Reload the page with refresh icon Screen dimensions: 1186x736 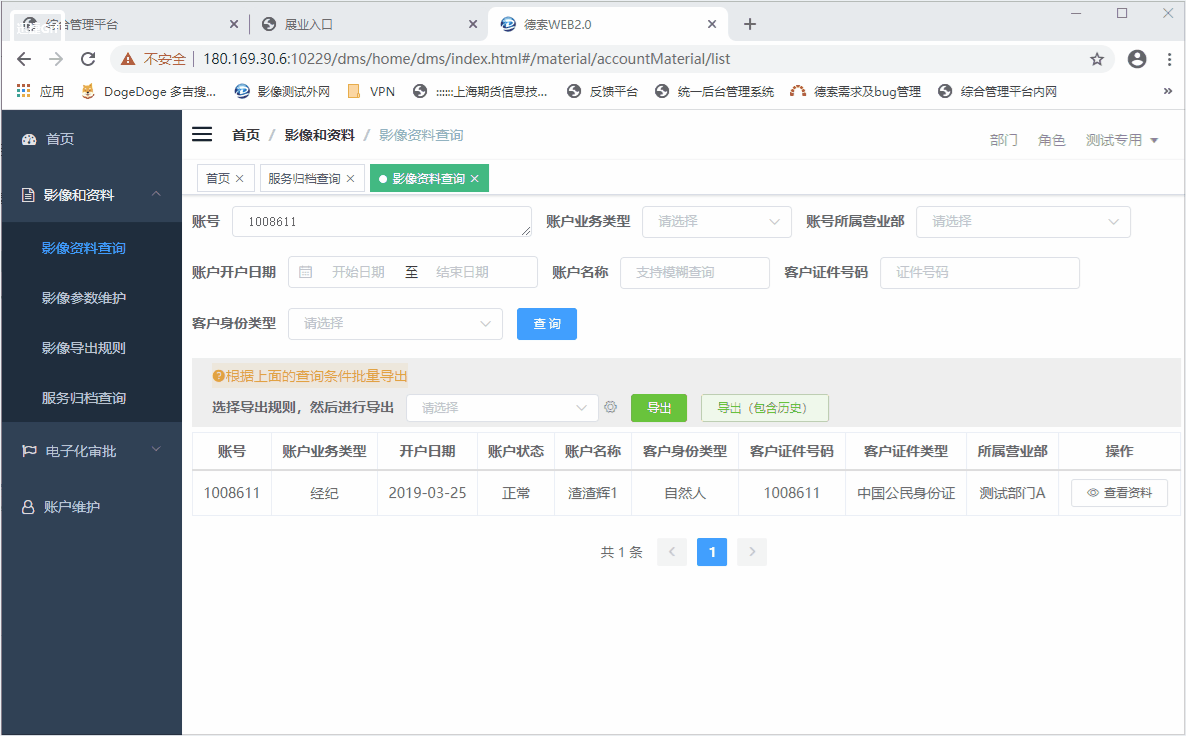coord(88,59)
